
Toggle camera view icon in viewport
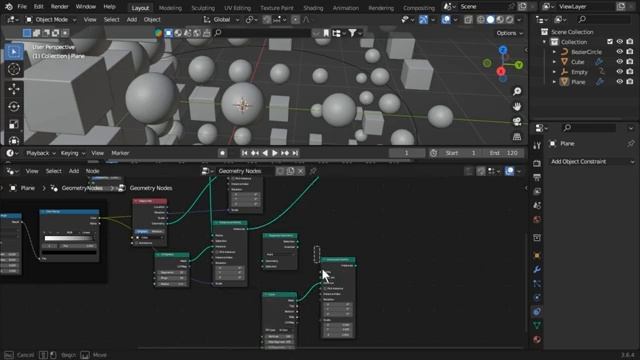point(517,122)
